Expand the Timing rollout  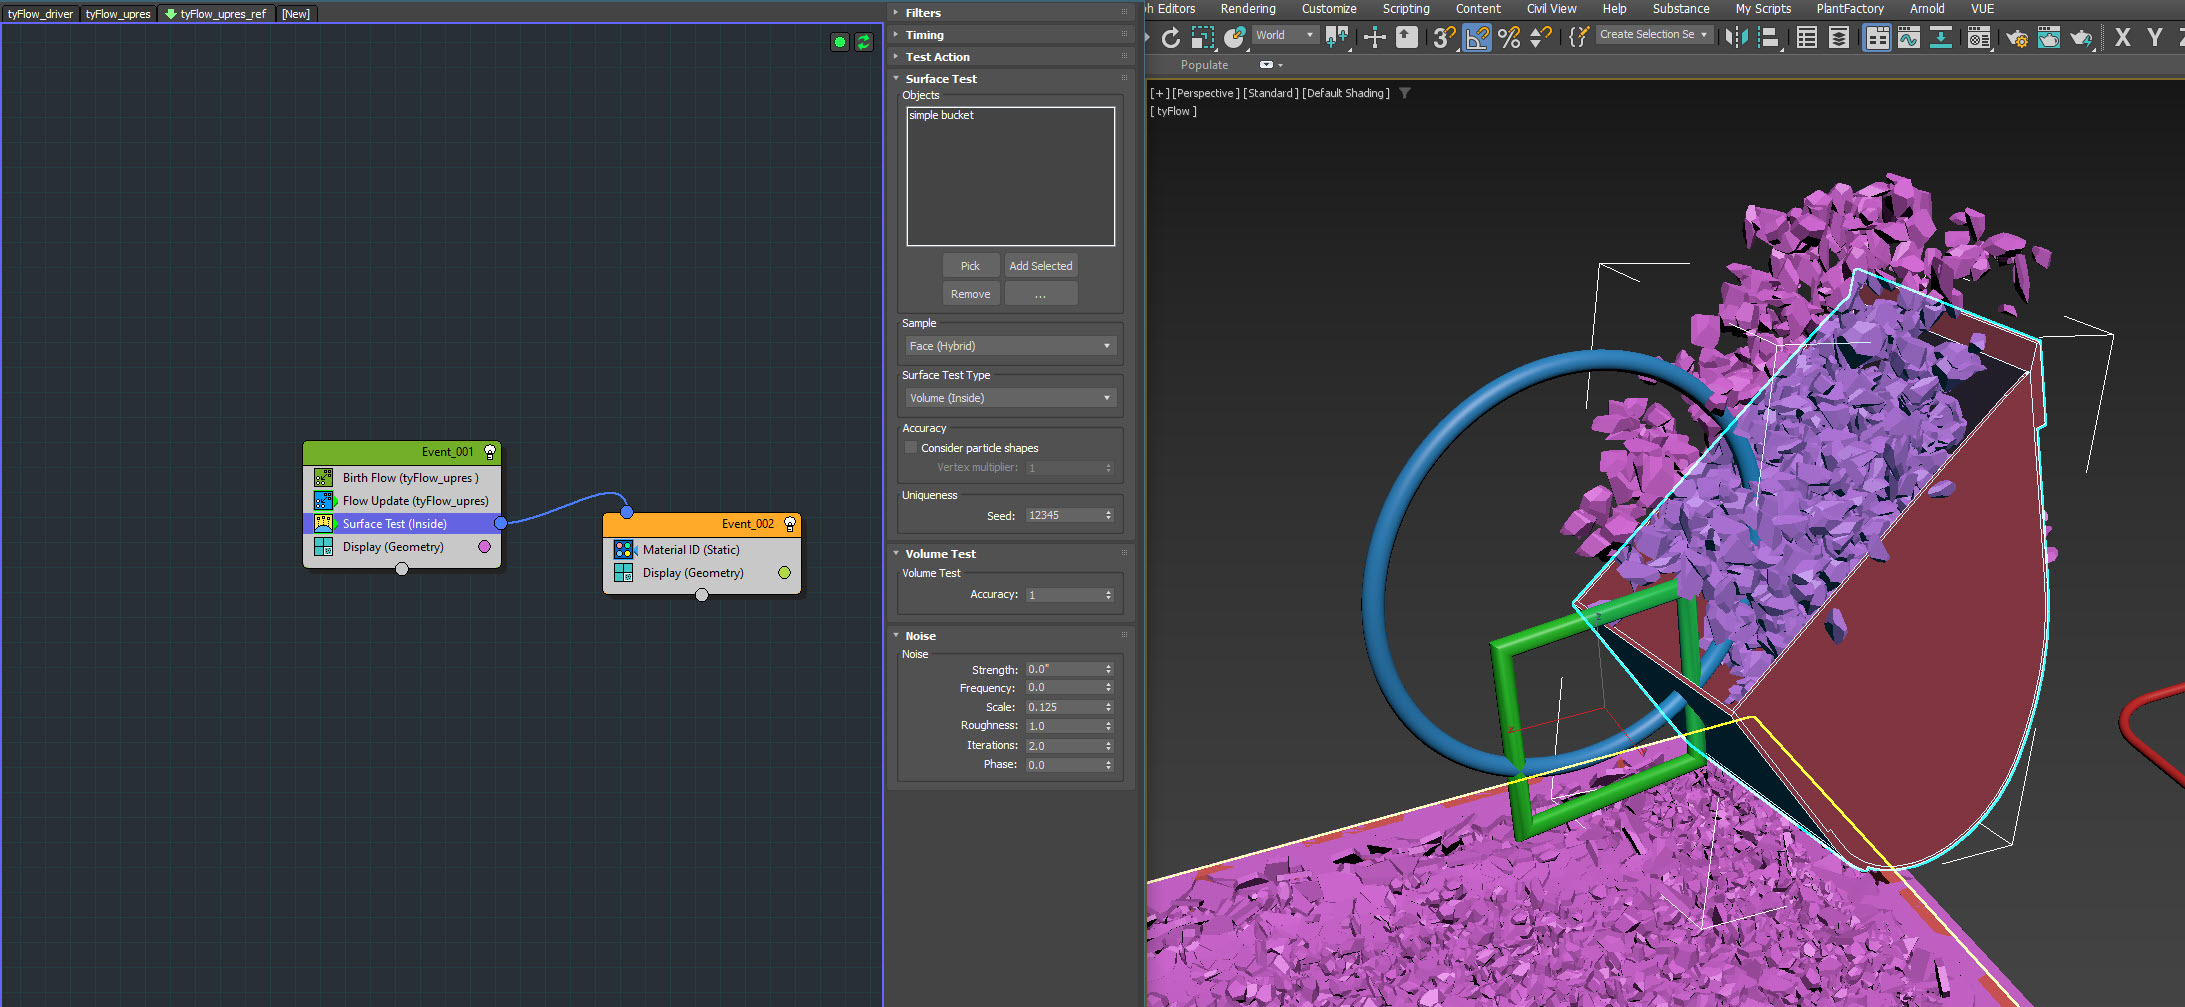tap(924, 35)
